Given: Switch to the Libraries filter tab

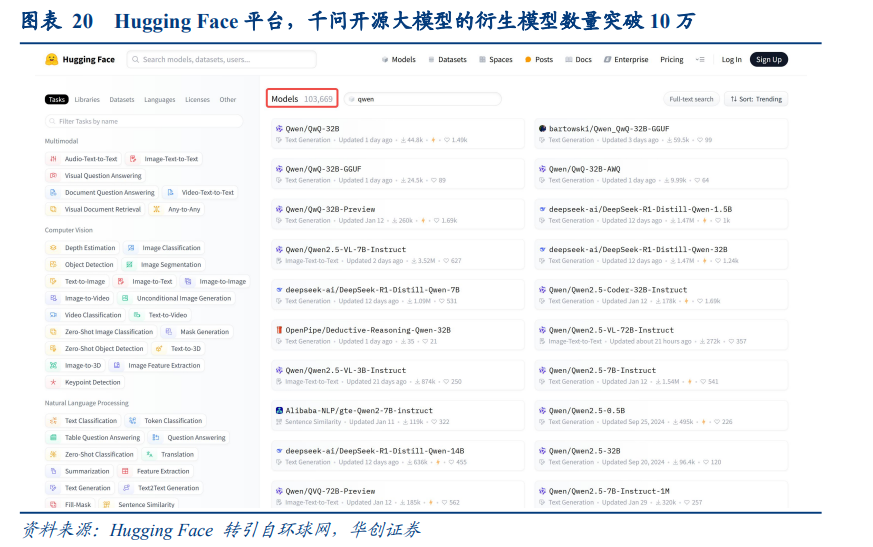Looking at the screenshot, I should pos(87,100).
